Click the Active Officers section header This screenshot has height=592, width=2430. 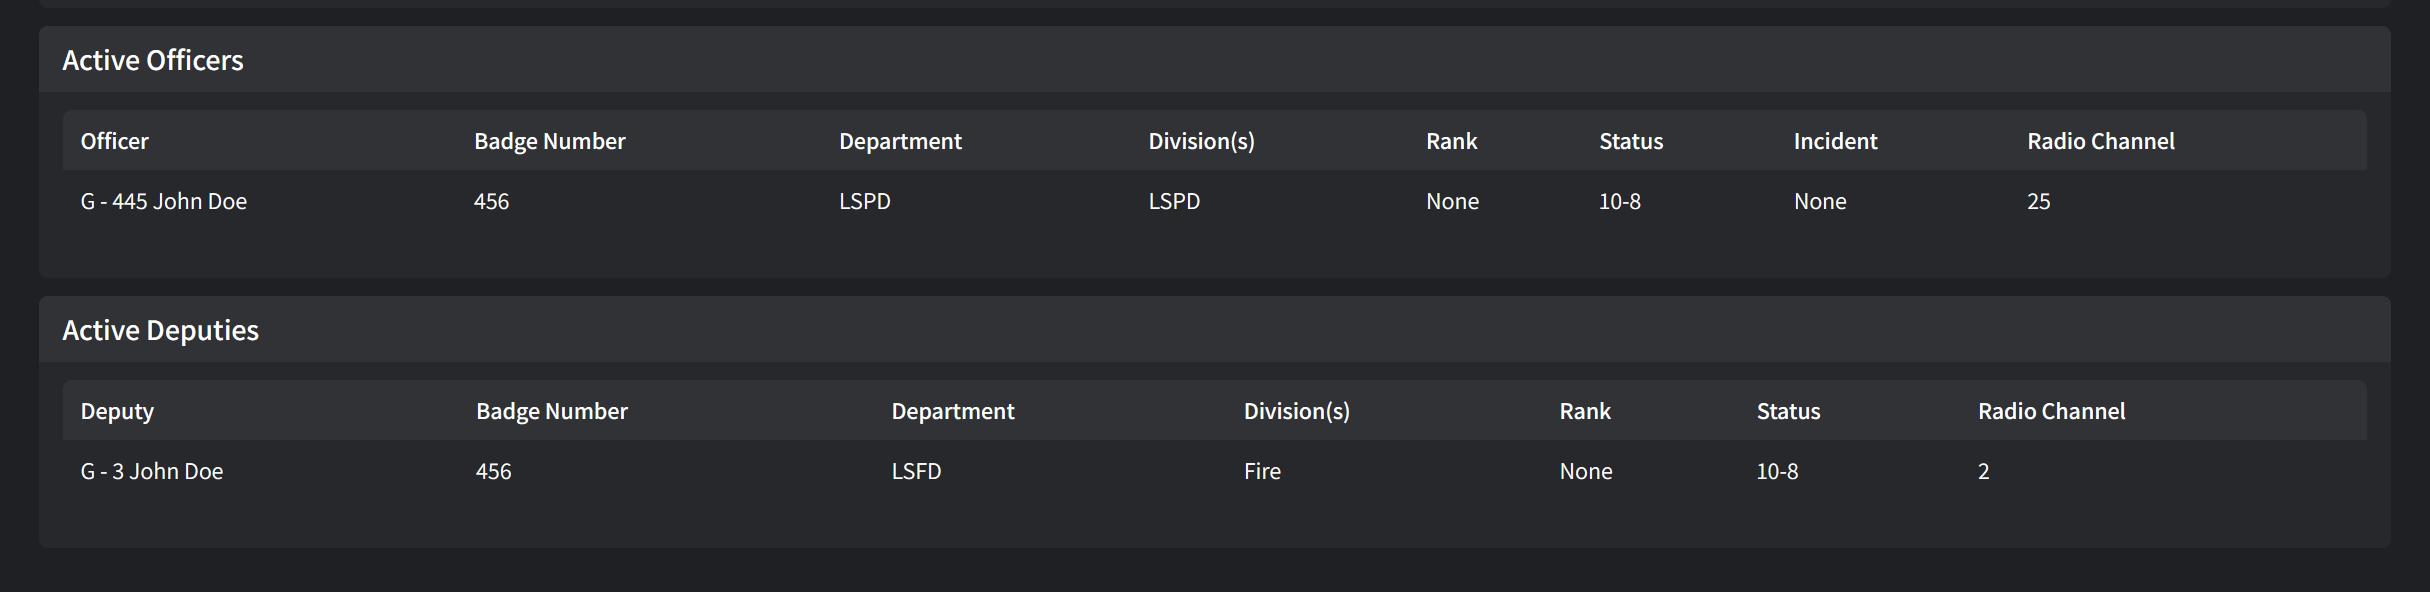pos(153,60)
